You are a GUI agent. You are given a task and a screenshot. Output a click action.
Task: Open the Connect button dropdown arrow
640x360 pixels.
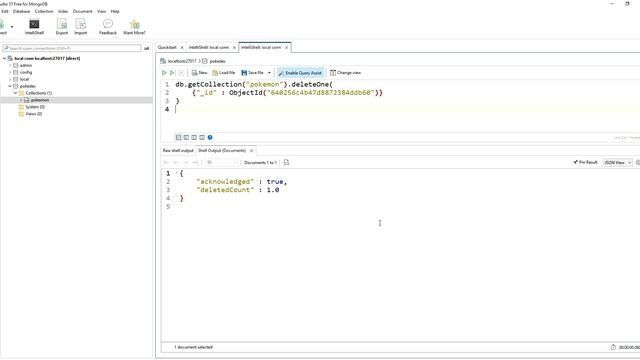pyautogui.click(x=12, y=27)
